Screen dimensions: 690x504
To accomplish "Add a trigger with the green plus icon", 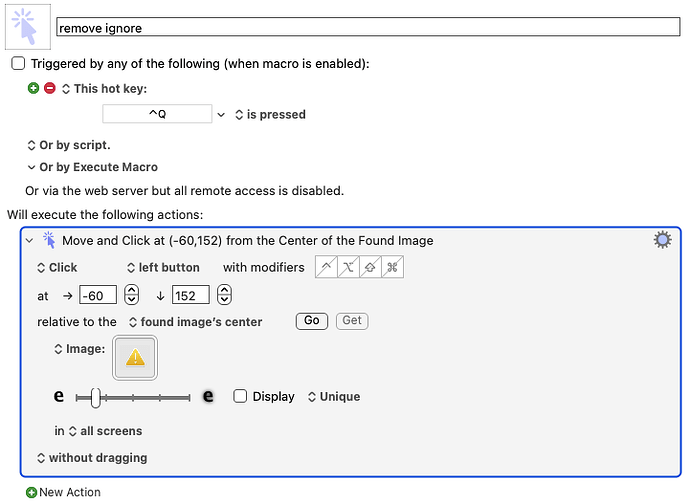I will tap(33, 88).
